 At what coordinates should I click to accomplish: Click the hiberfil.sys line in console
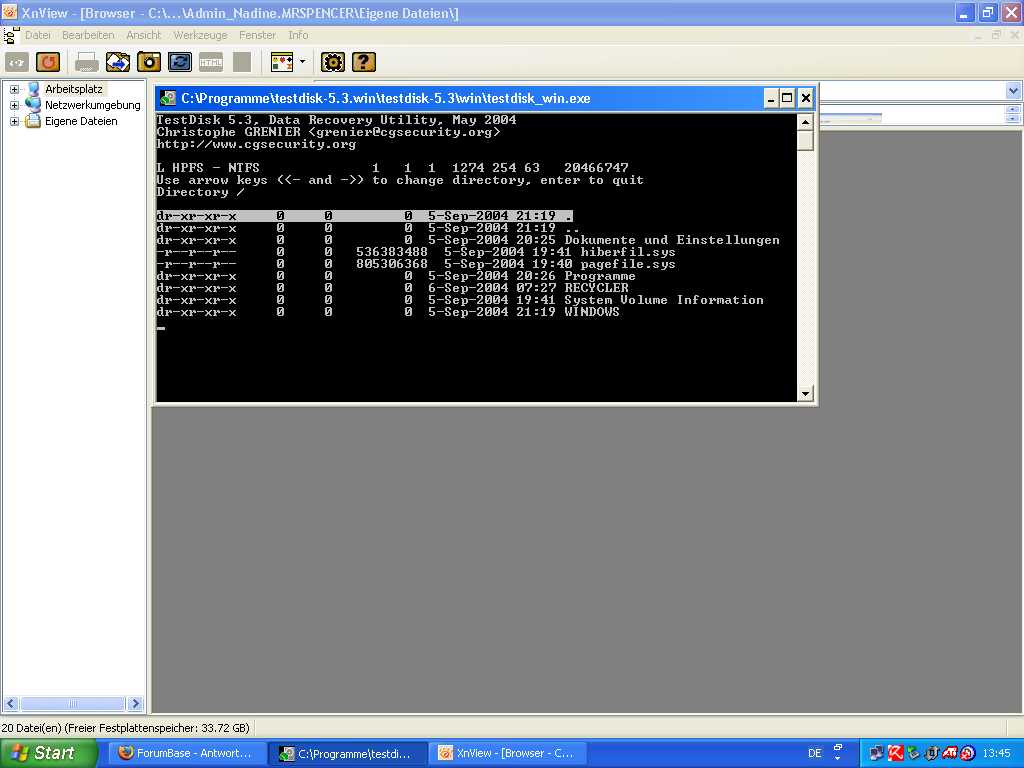point(416,252)
